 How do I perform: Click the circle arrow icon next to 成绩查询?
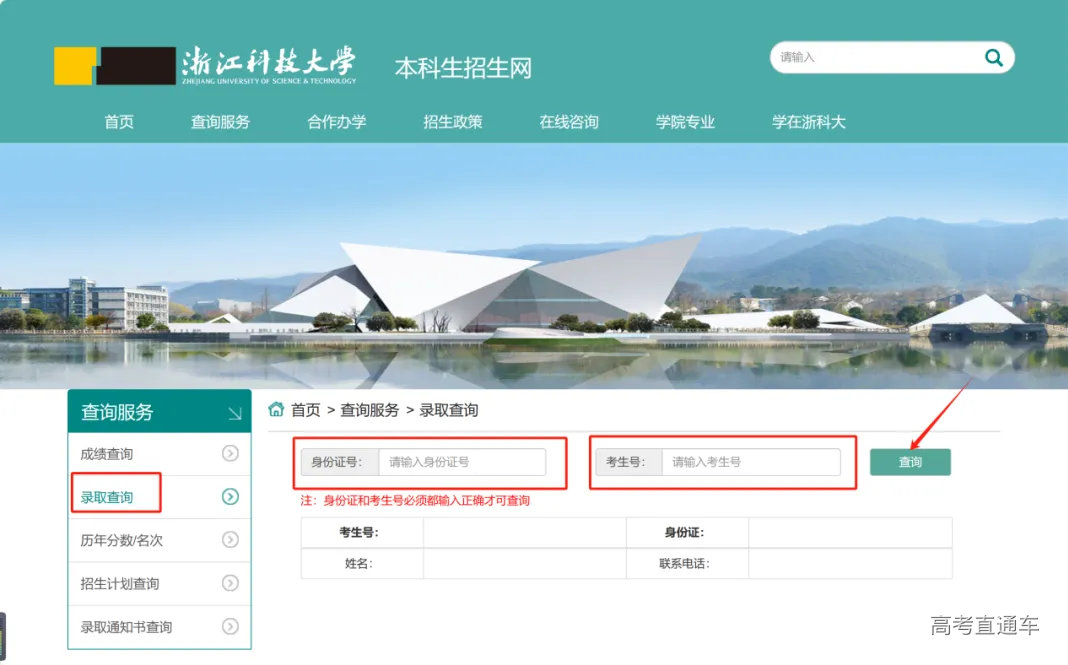231,453
